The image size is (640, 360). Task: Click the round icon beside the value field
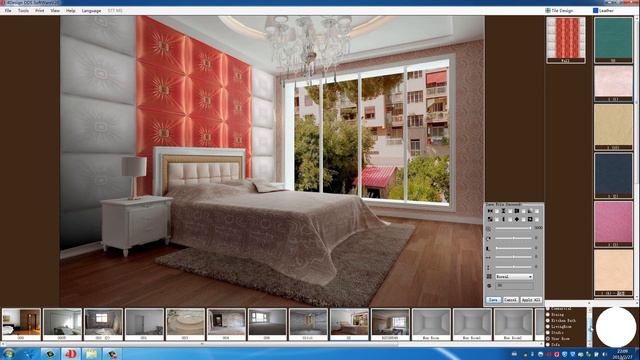(489, 286)
